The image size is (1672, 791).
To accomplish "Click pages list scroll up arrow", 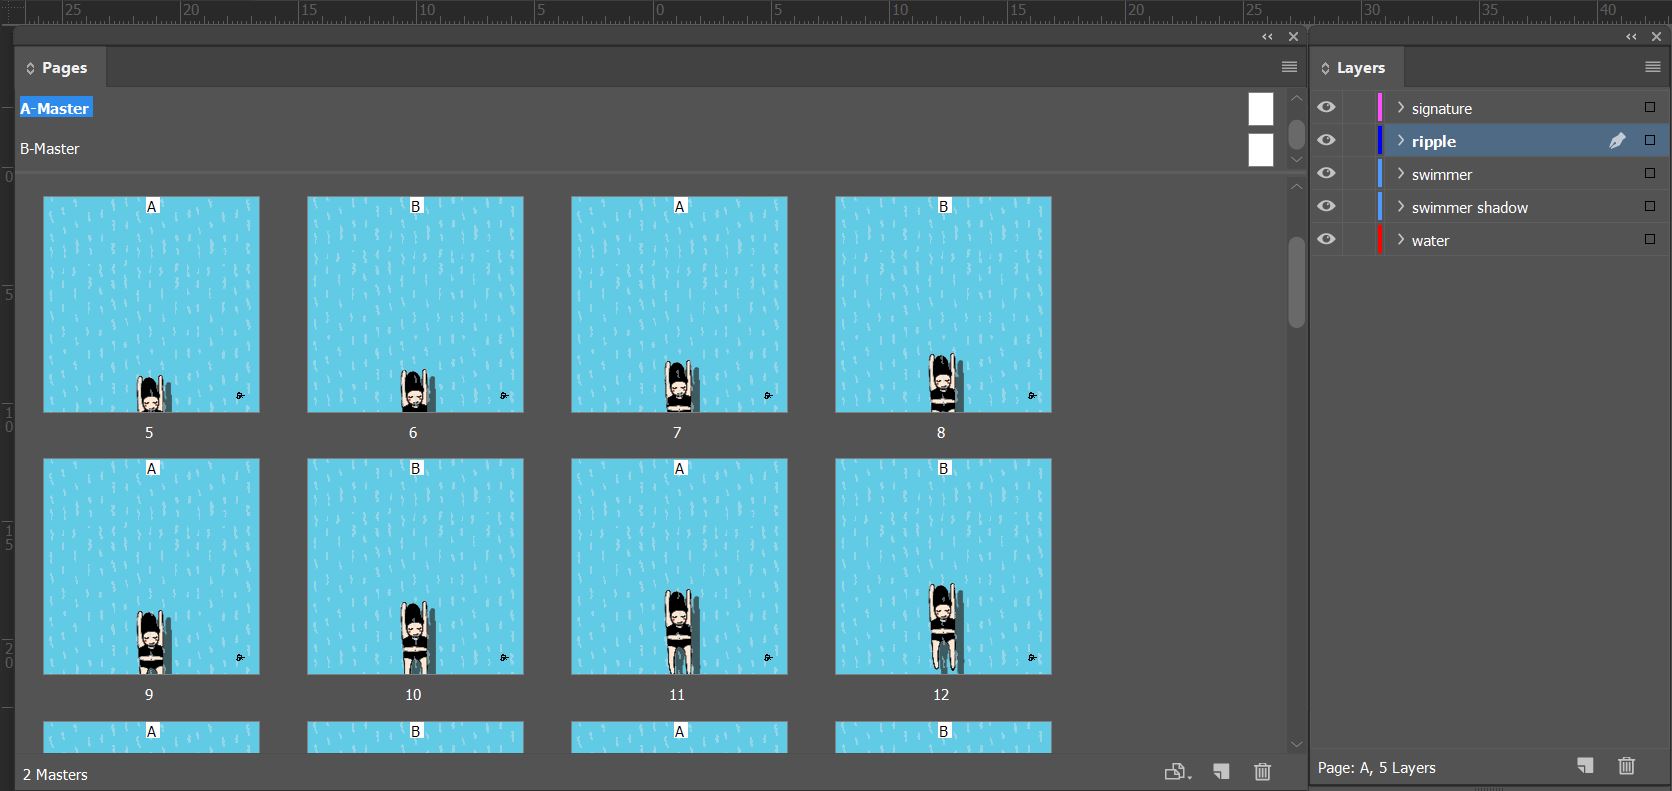I will (1296, 186).
